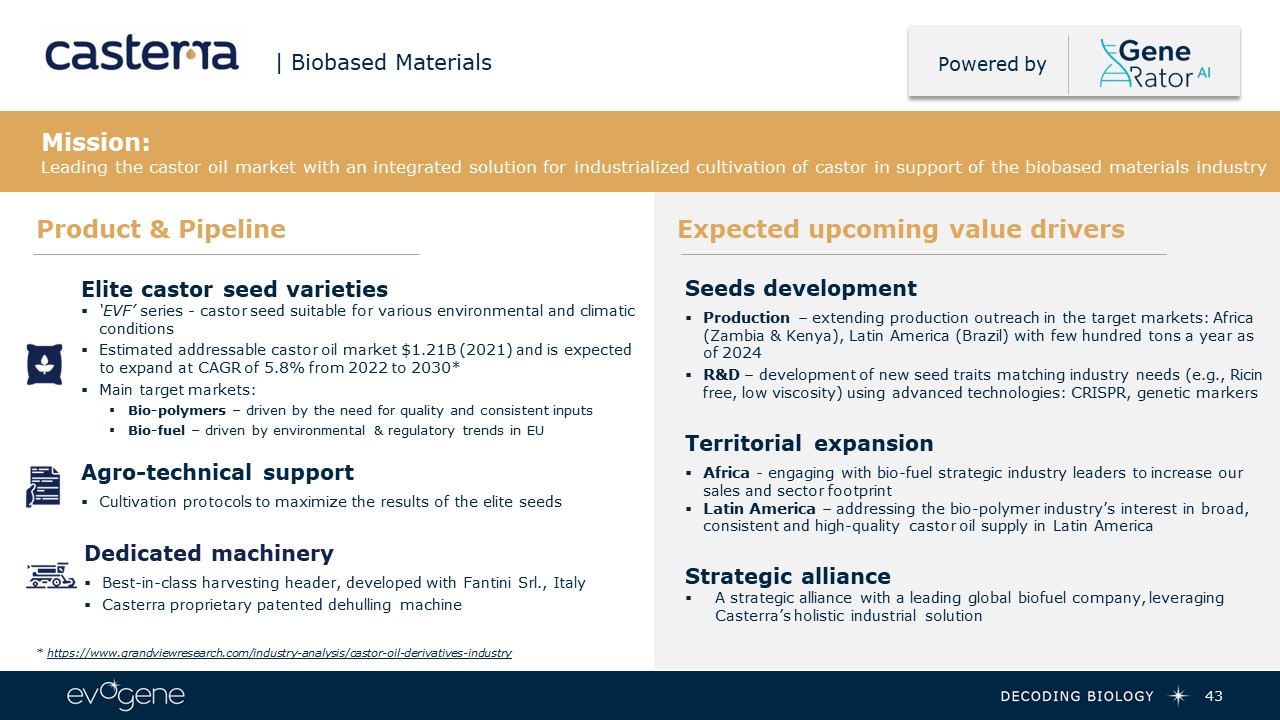Screen dimensions: 1280x720
Task: Click the agro-technical support document icon
Action: click(43, 486)
